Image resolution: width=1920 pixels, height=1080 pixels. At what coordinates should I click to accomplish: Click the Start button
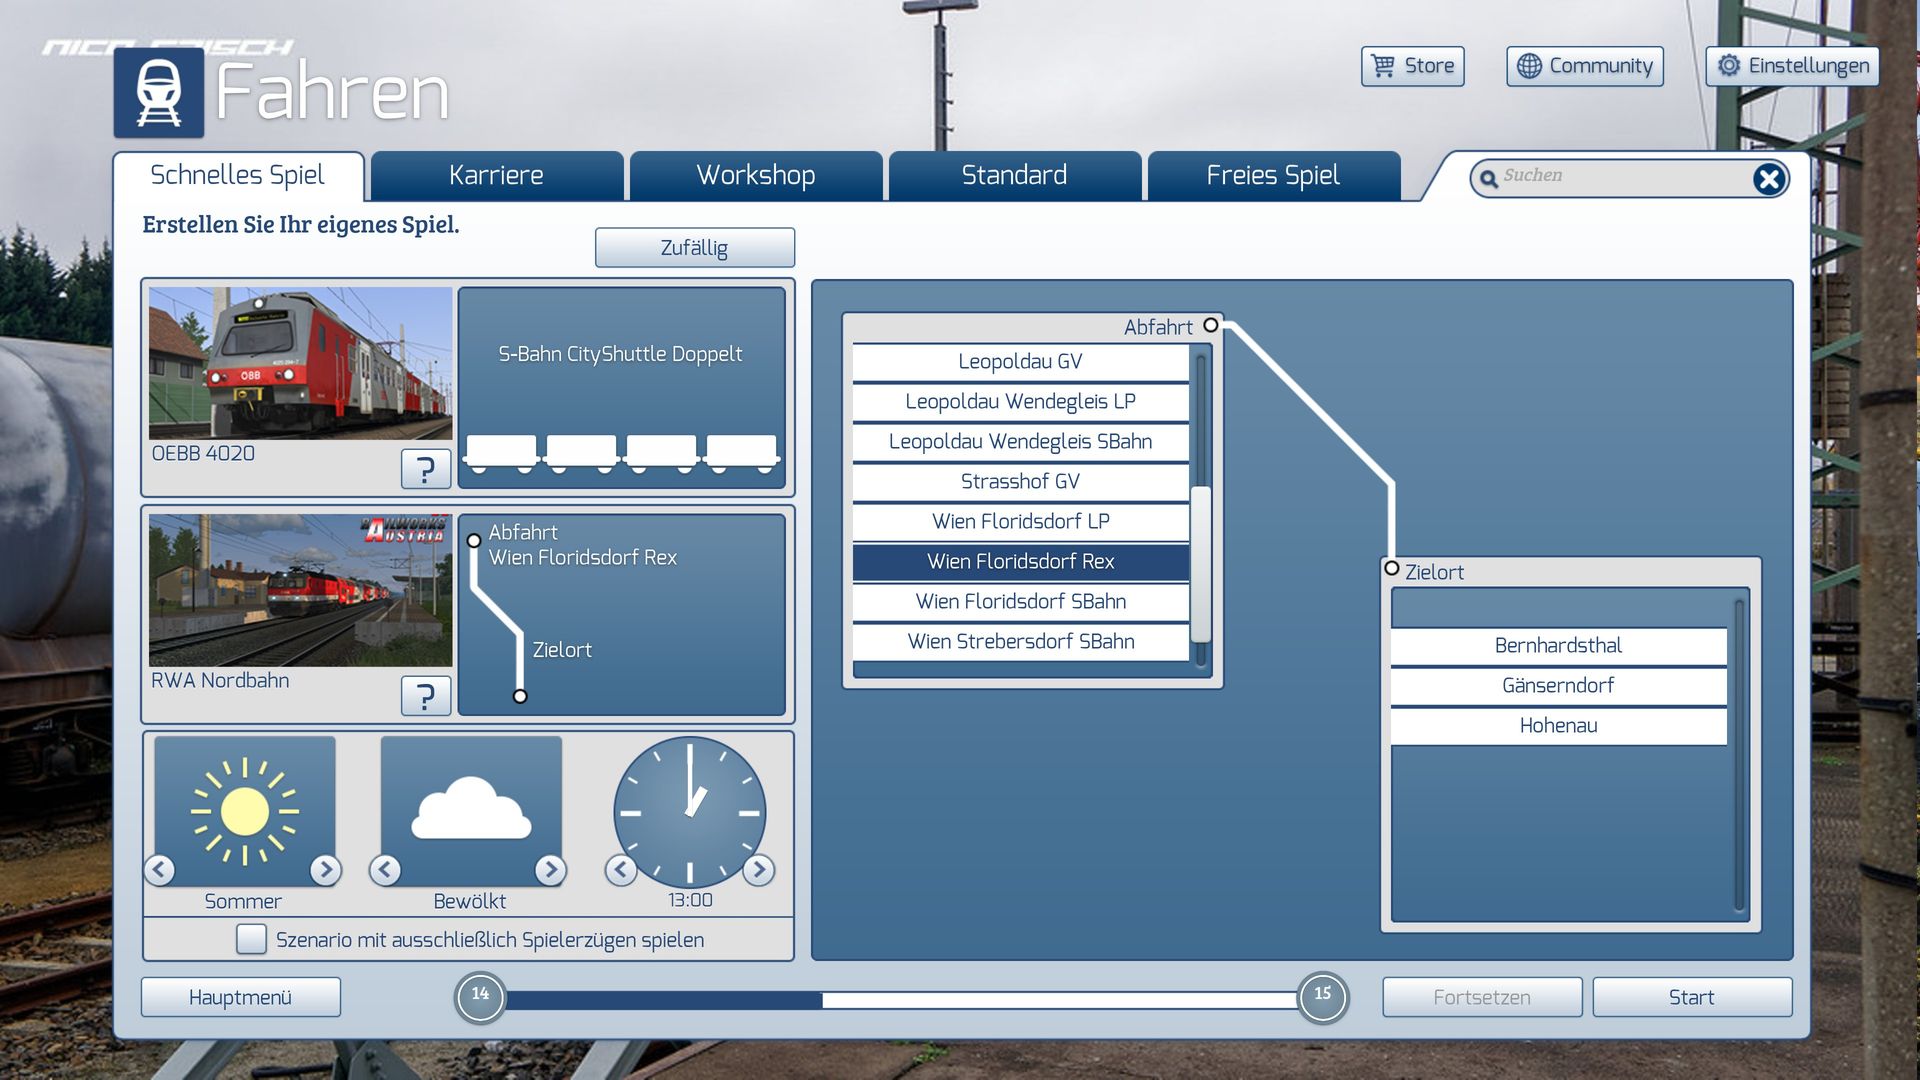coord(1691,997)
